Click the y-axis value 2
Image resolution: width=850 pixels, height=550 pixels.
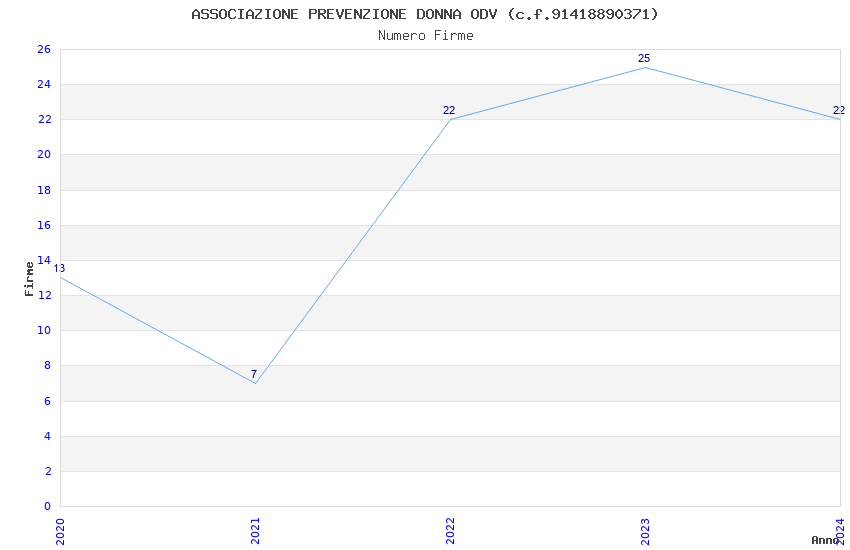pos(47,471)
